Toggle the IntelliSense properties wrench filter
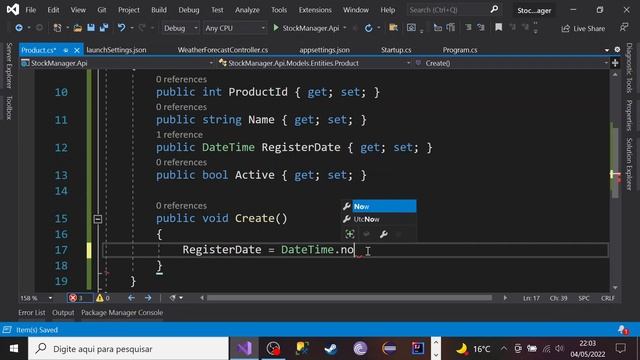The width and height of the screenshot is (640, 360). tap(383, 234)
